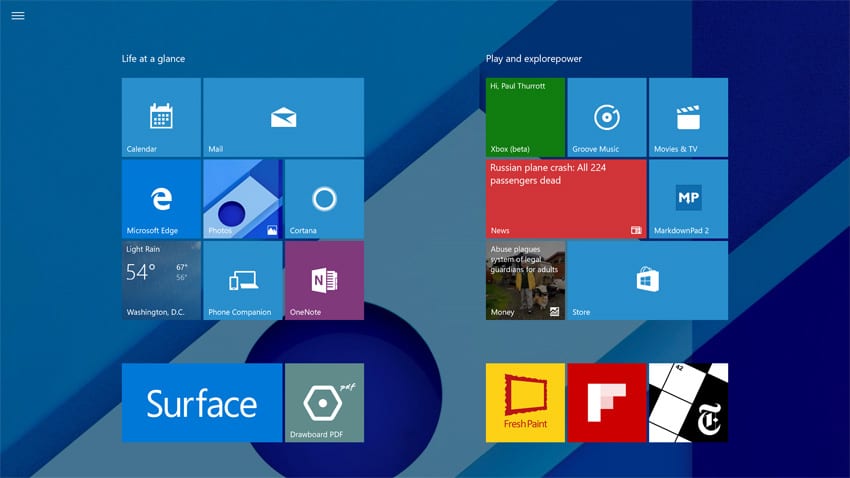
Task: Launch the Drawboard PDF tile
Action: (x=324, y=403)
